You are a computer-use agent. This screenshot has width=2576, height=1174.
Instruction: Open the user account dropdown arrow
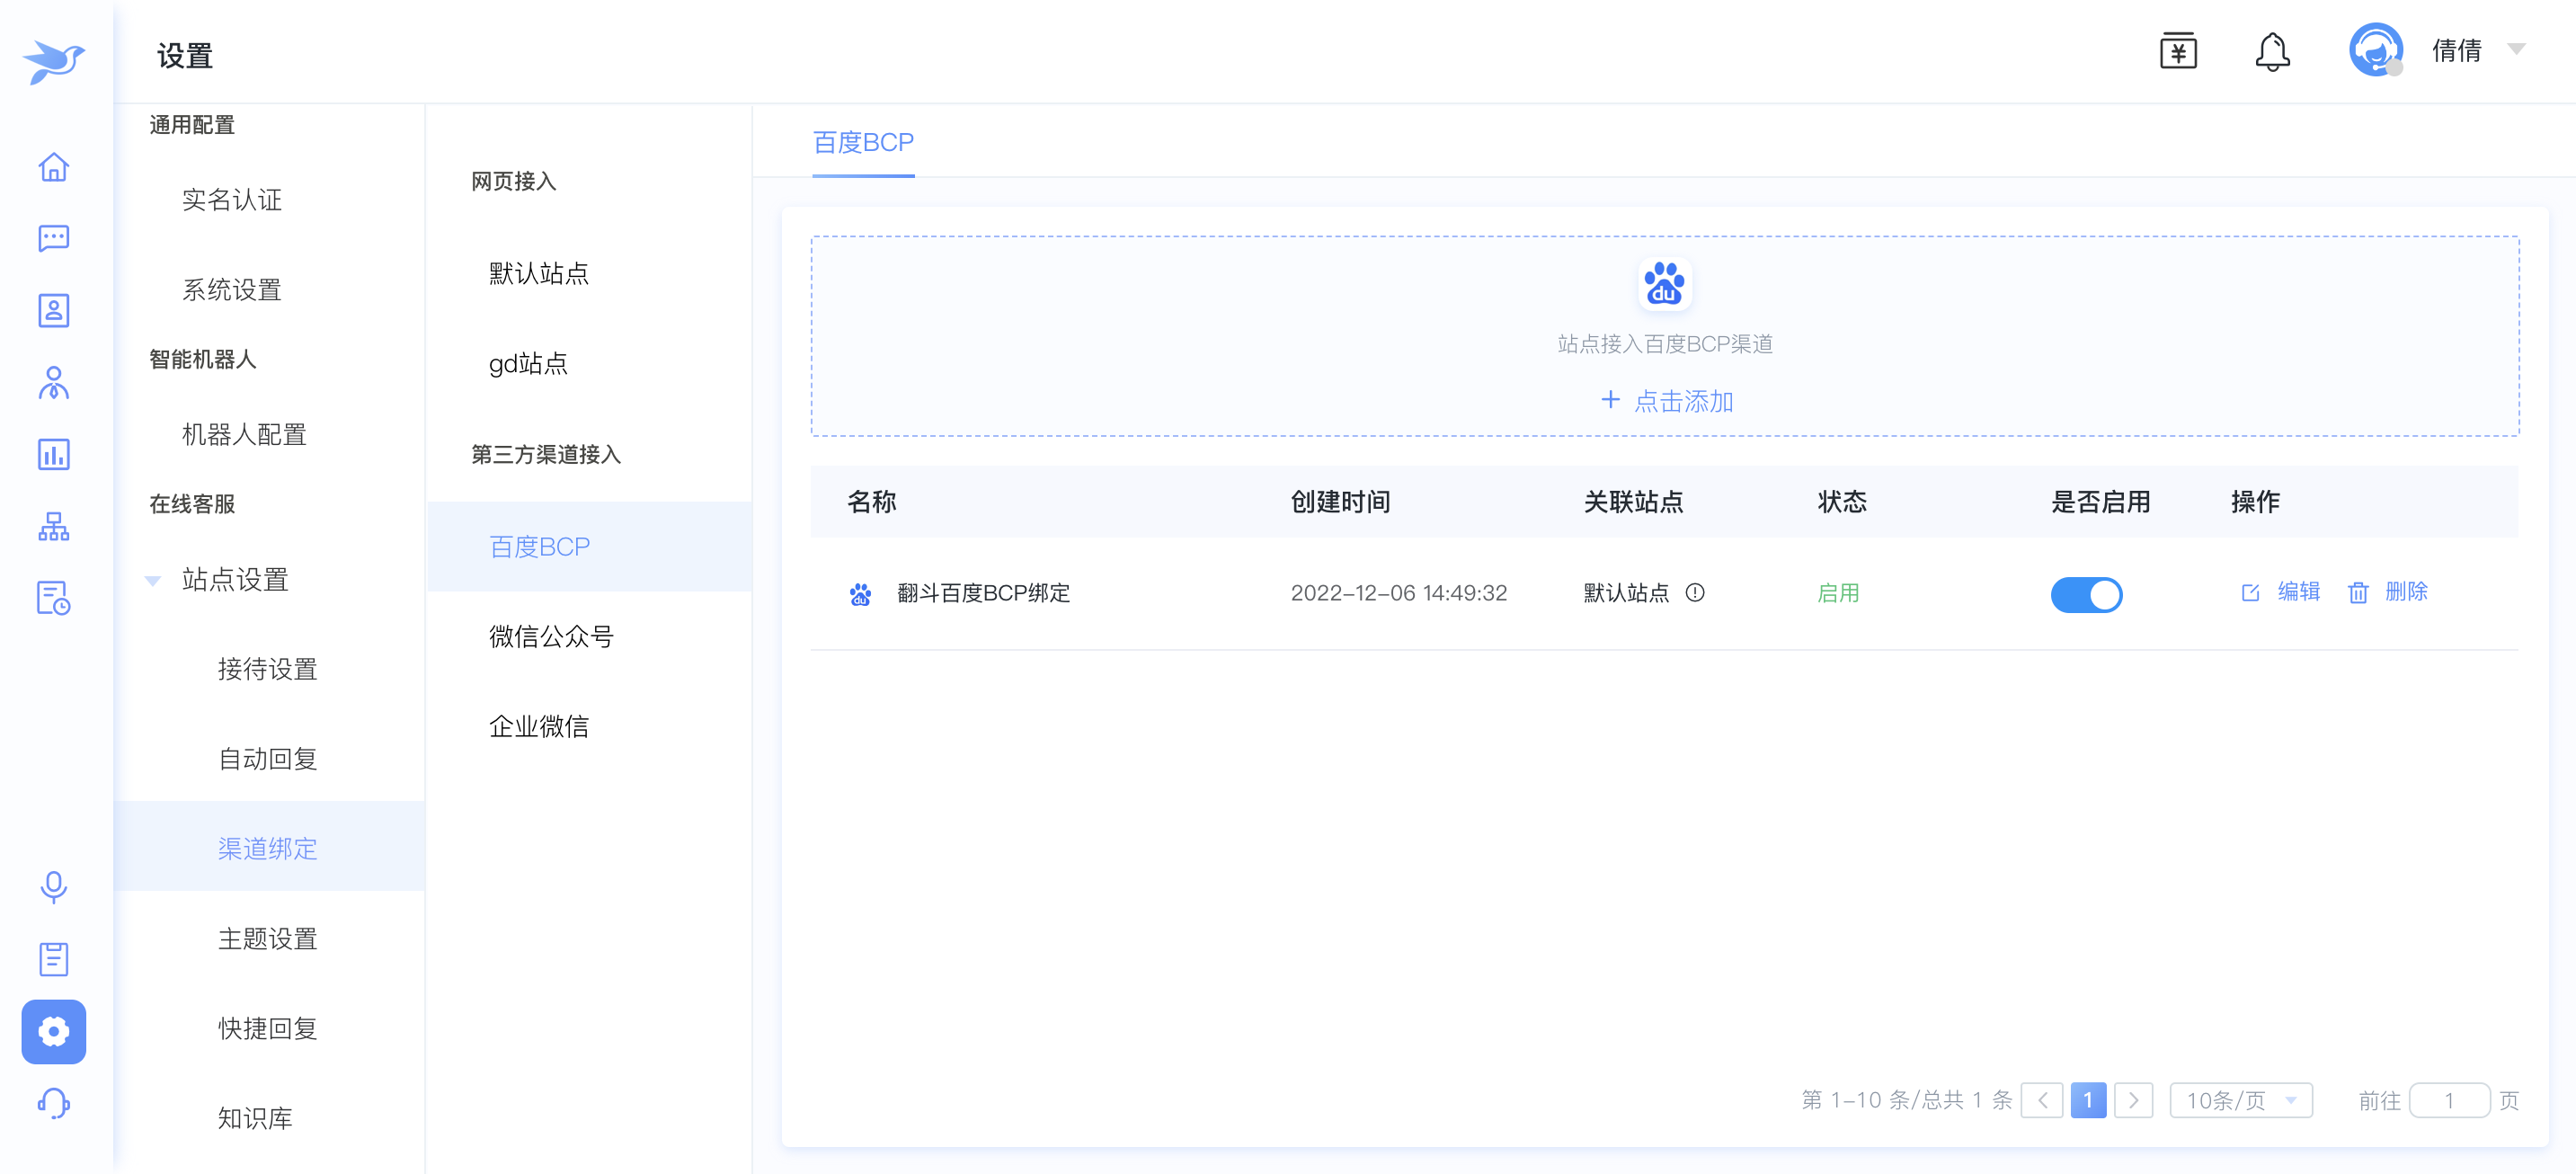click(2516, 49)
